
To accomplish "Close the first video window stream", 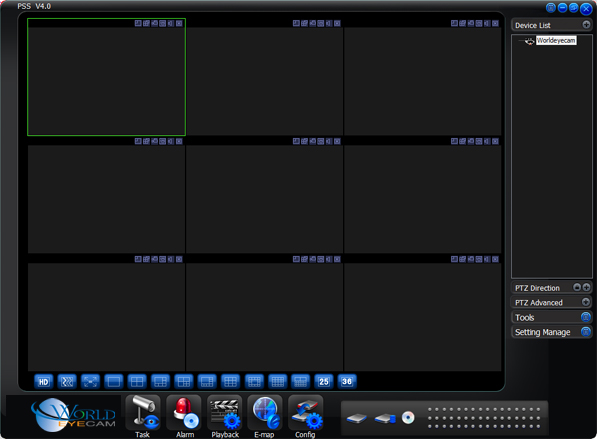I will tap(179, 23).
